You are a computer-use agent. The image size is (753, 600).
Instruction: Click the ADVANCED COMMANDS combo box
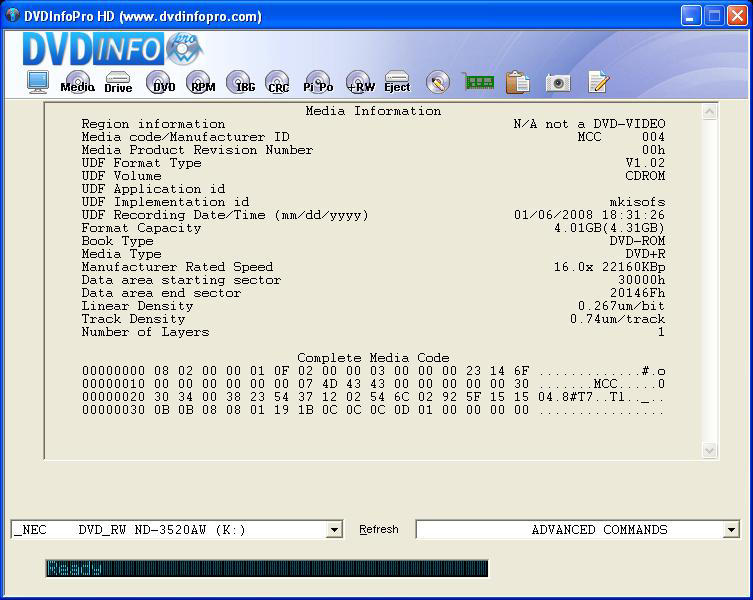pos(577,530)
